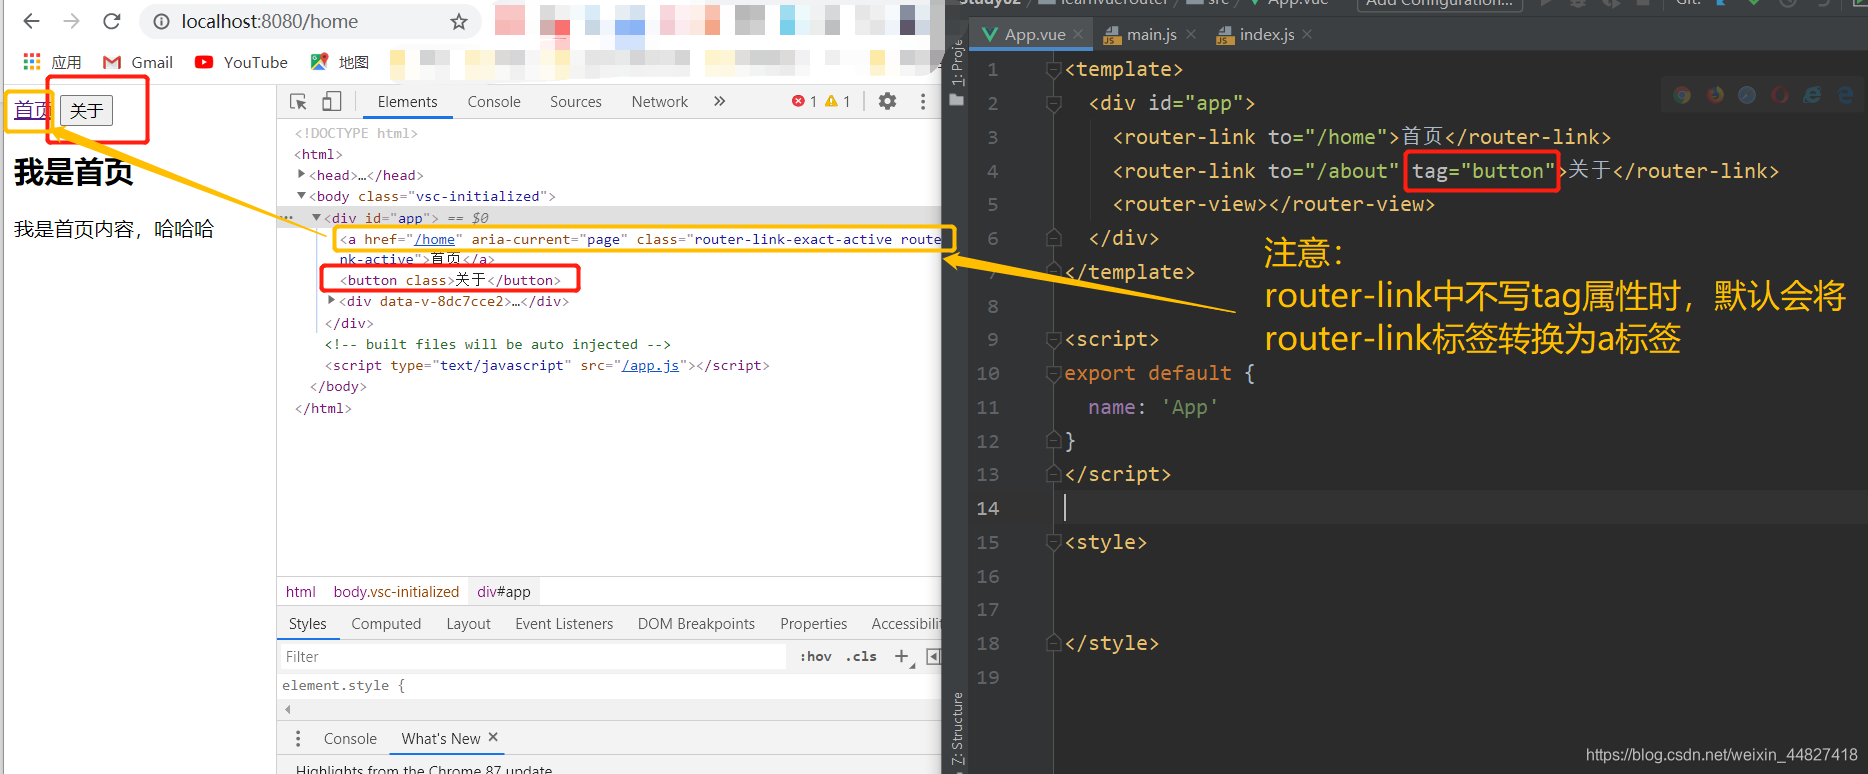Screen dimensions: 1868x774
Task: Collapse the div id=app node
Action: pyautogui.click(x=317, y=217)
